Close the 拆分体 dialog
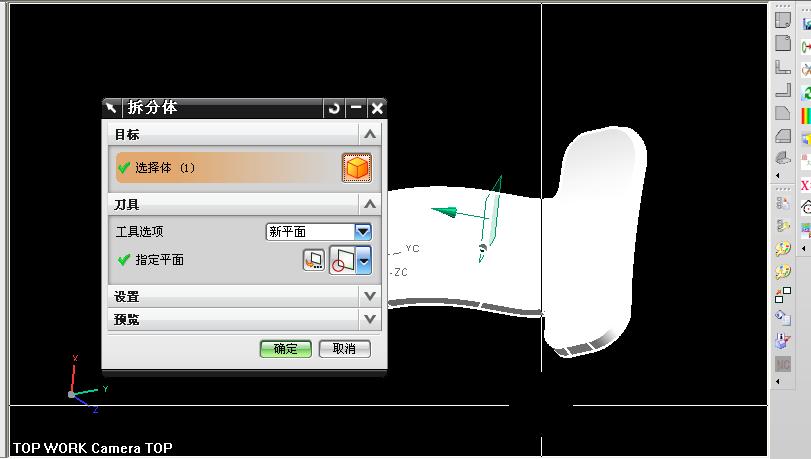This screenshot has height=459, width=811. 378,108
